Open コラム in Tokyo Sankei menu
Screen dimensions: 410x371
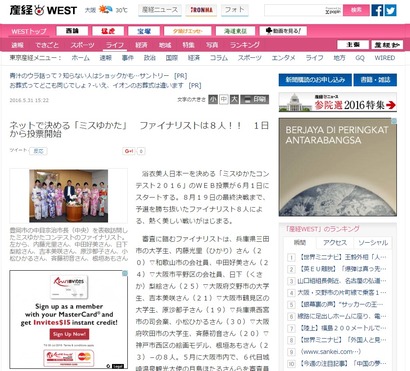coord(219,58)
